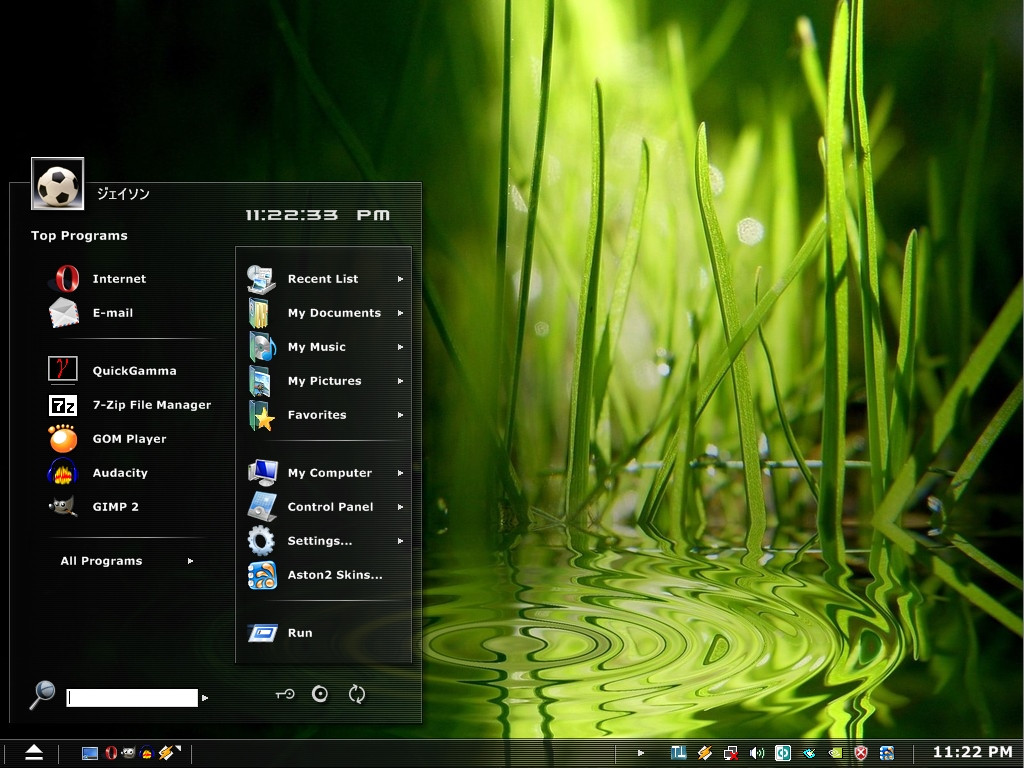Open the Run dialog

(x=299, y=633)
